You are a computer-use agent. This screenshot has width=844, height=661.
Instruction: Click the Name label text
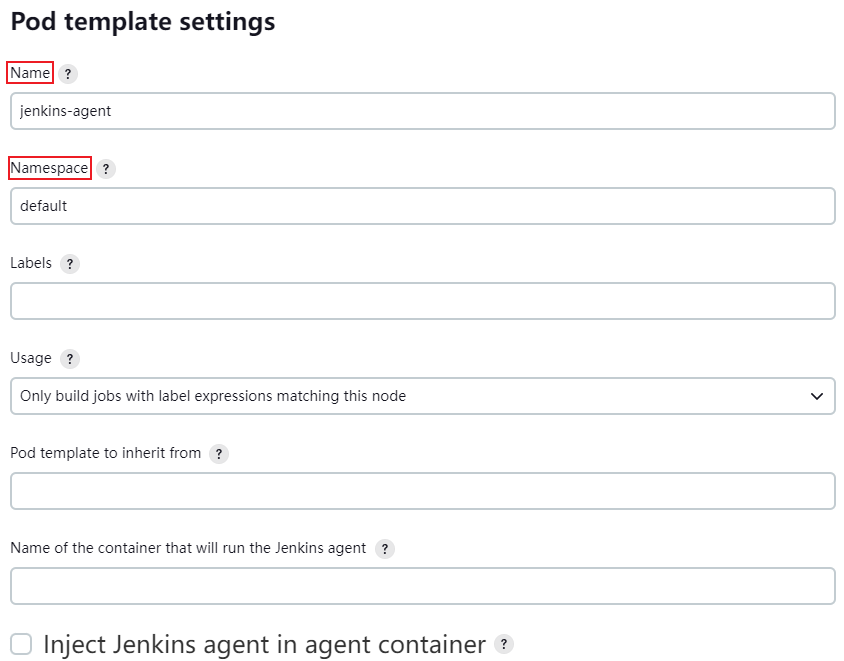(x=30, y=73)
